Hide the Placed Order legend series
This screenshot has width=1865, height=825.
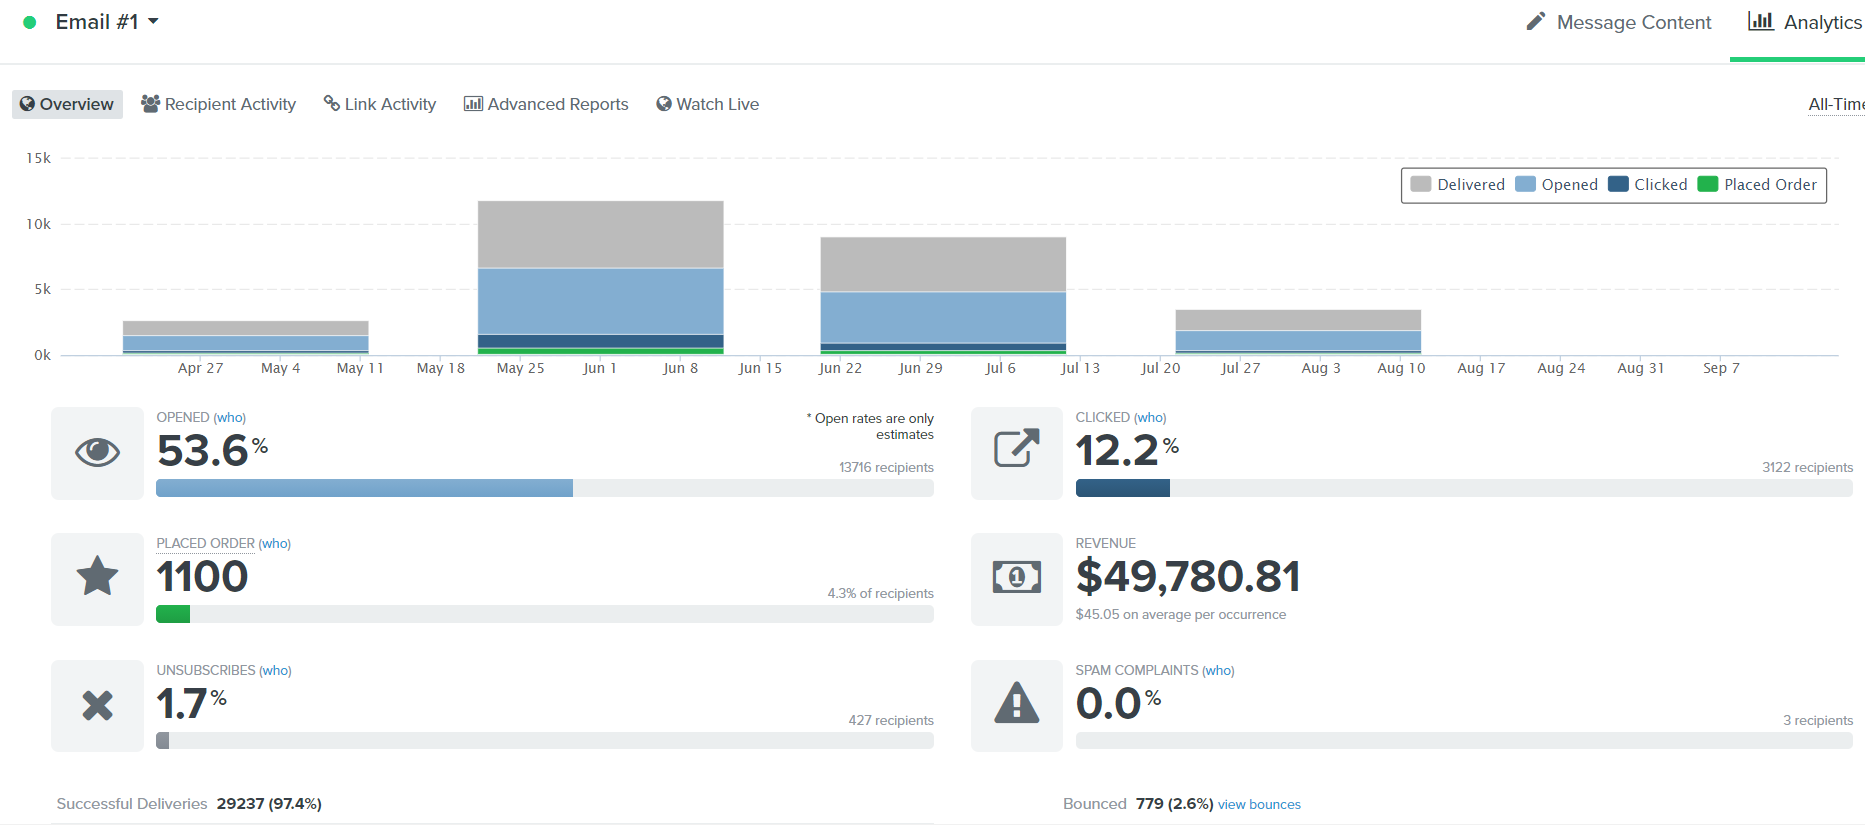point(1758,185)
